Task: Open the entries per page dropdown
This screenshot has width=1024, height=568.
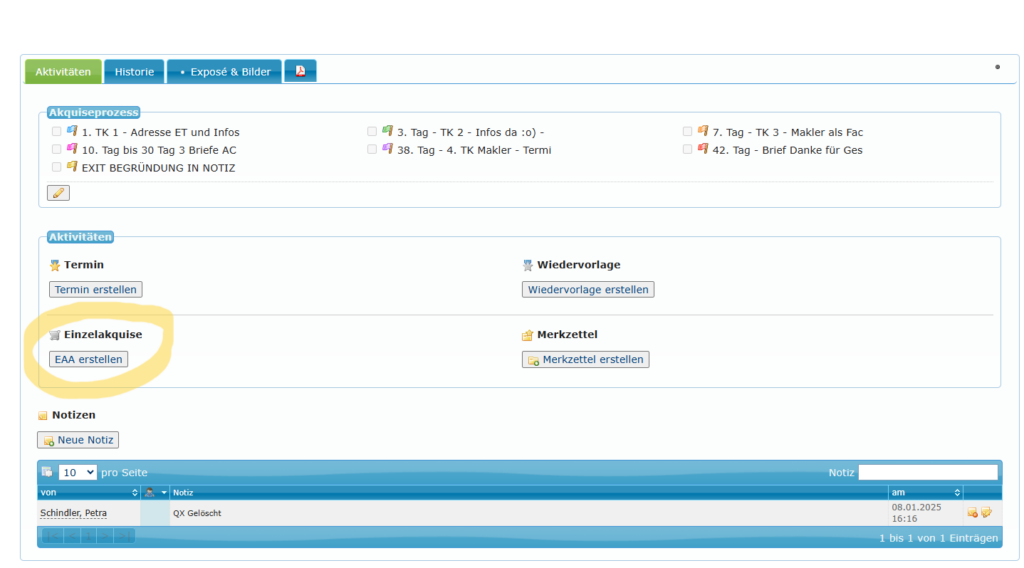Action: coord(77,472)
